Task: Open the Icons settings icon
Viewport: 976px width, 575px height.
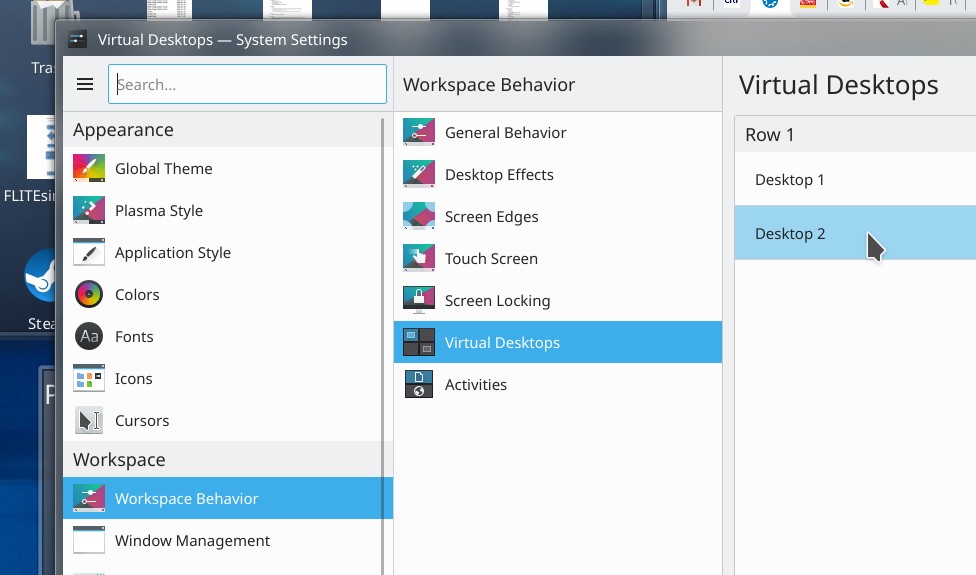Action: point(89,378)
